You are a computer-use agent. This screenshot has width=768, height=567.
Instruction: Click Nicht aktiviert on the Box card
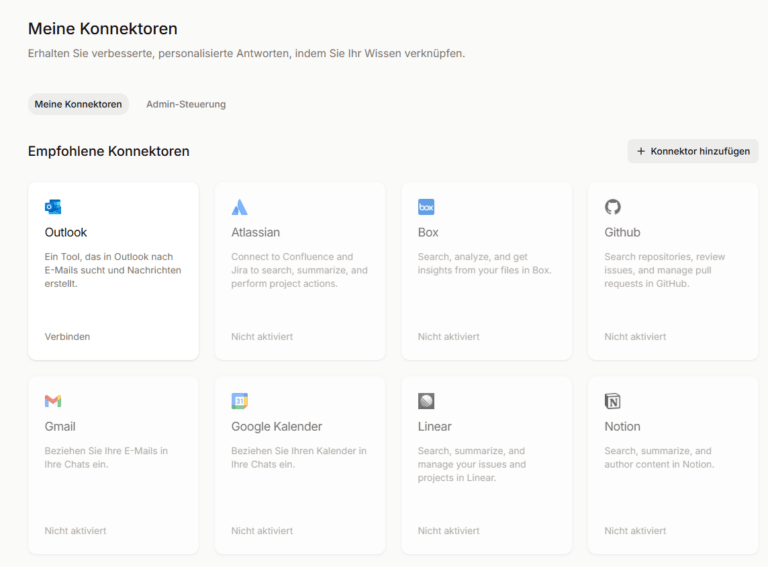(449, 336)
